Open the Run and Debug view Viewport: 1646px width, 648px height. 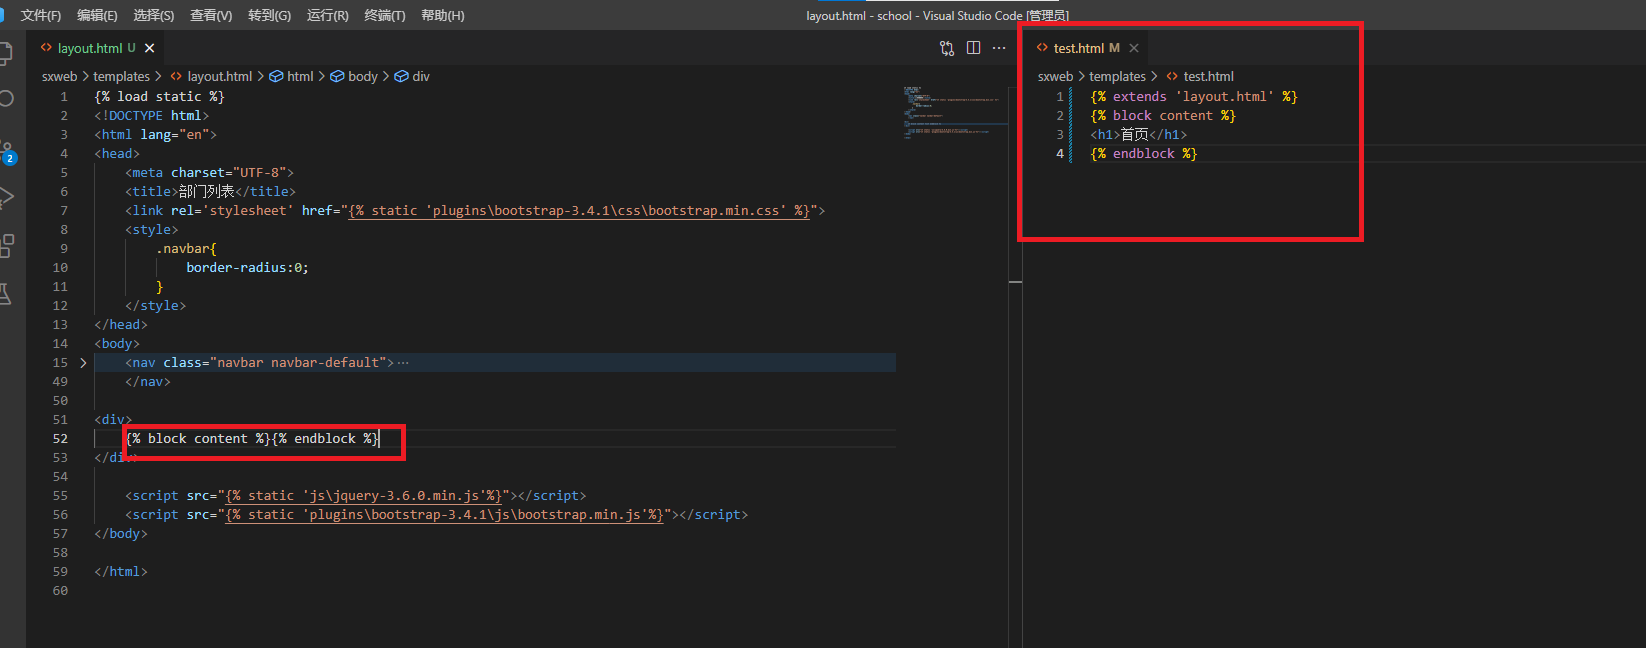point(6,197)
